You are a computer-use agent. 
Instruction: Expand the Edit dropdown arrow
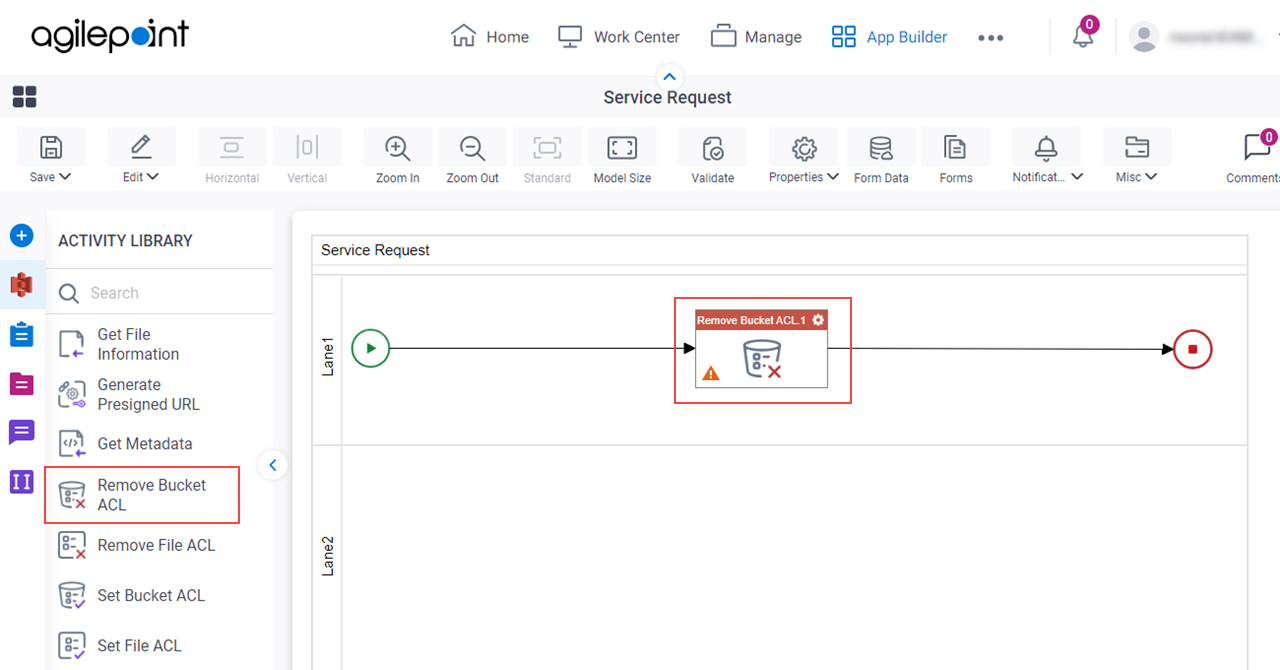point(153,177)
